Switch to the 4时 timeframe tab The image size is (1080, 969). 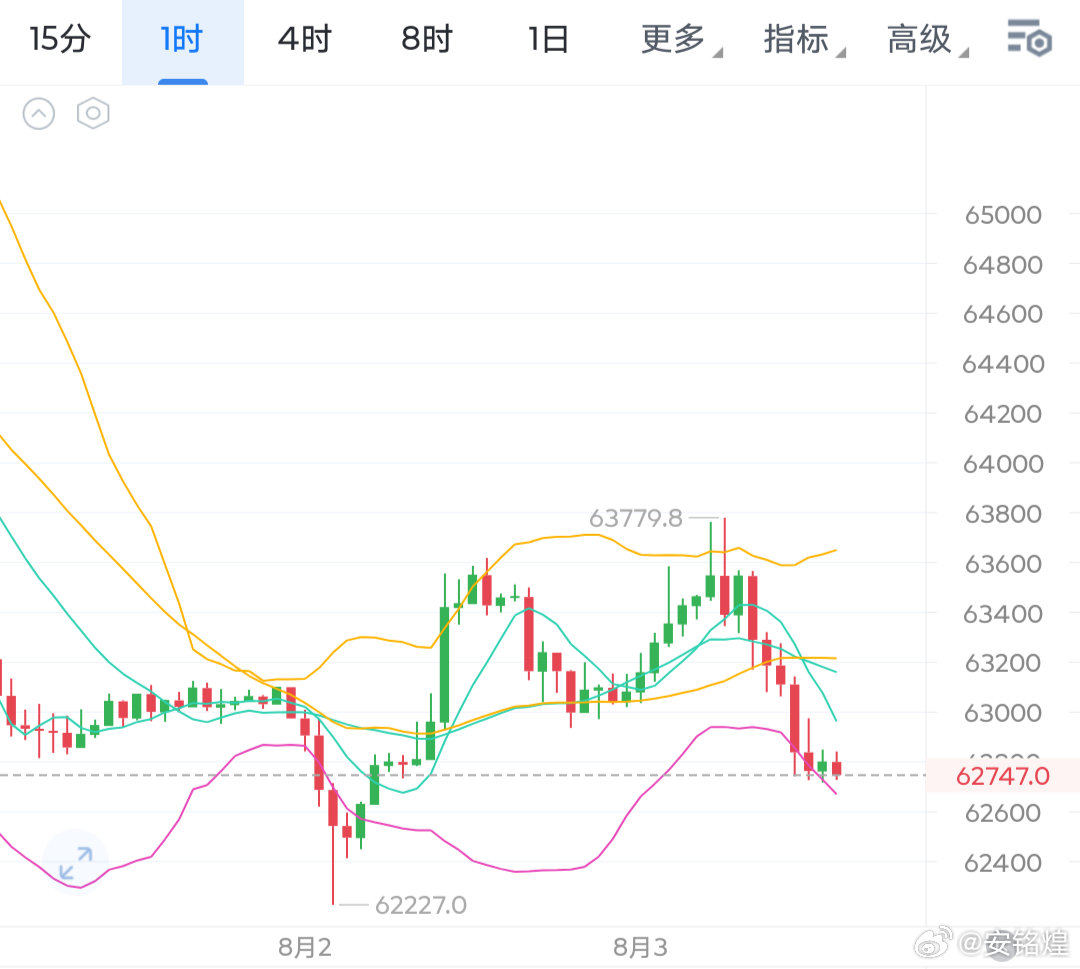(x=304, y=39)
